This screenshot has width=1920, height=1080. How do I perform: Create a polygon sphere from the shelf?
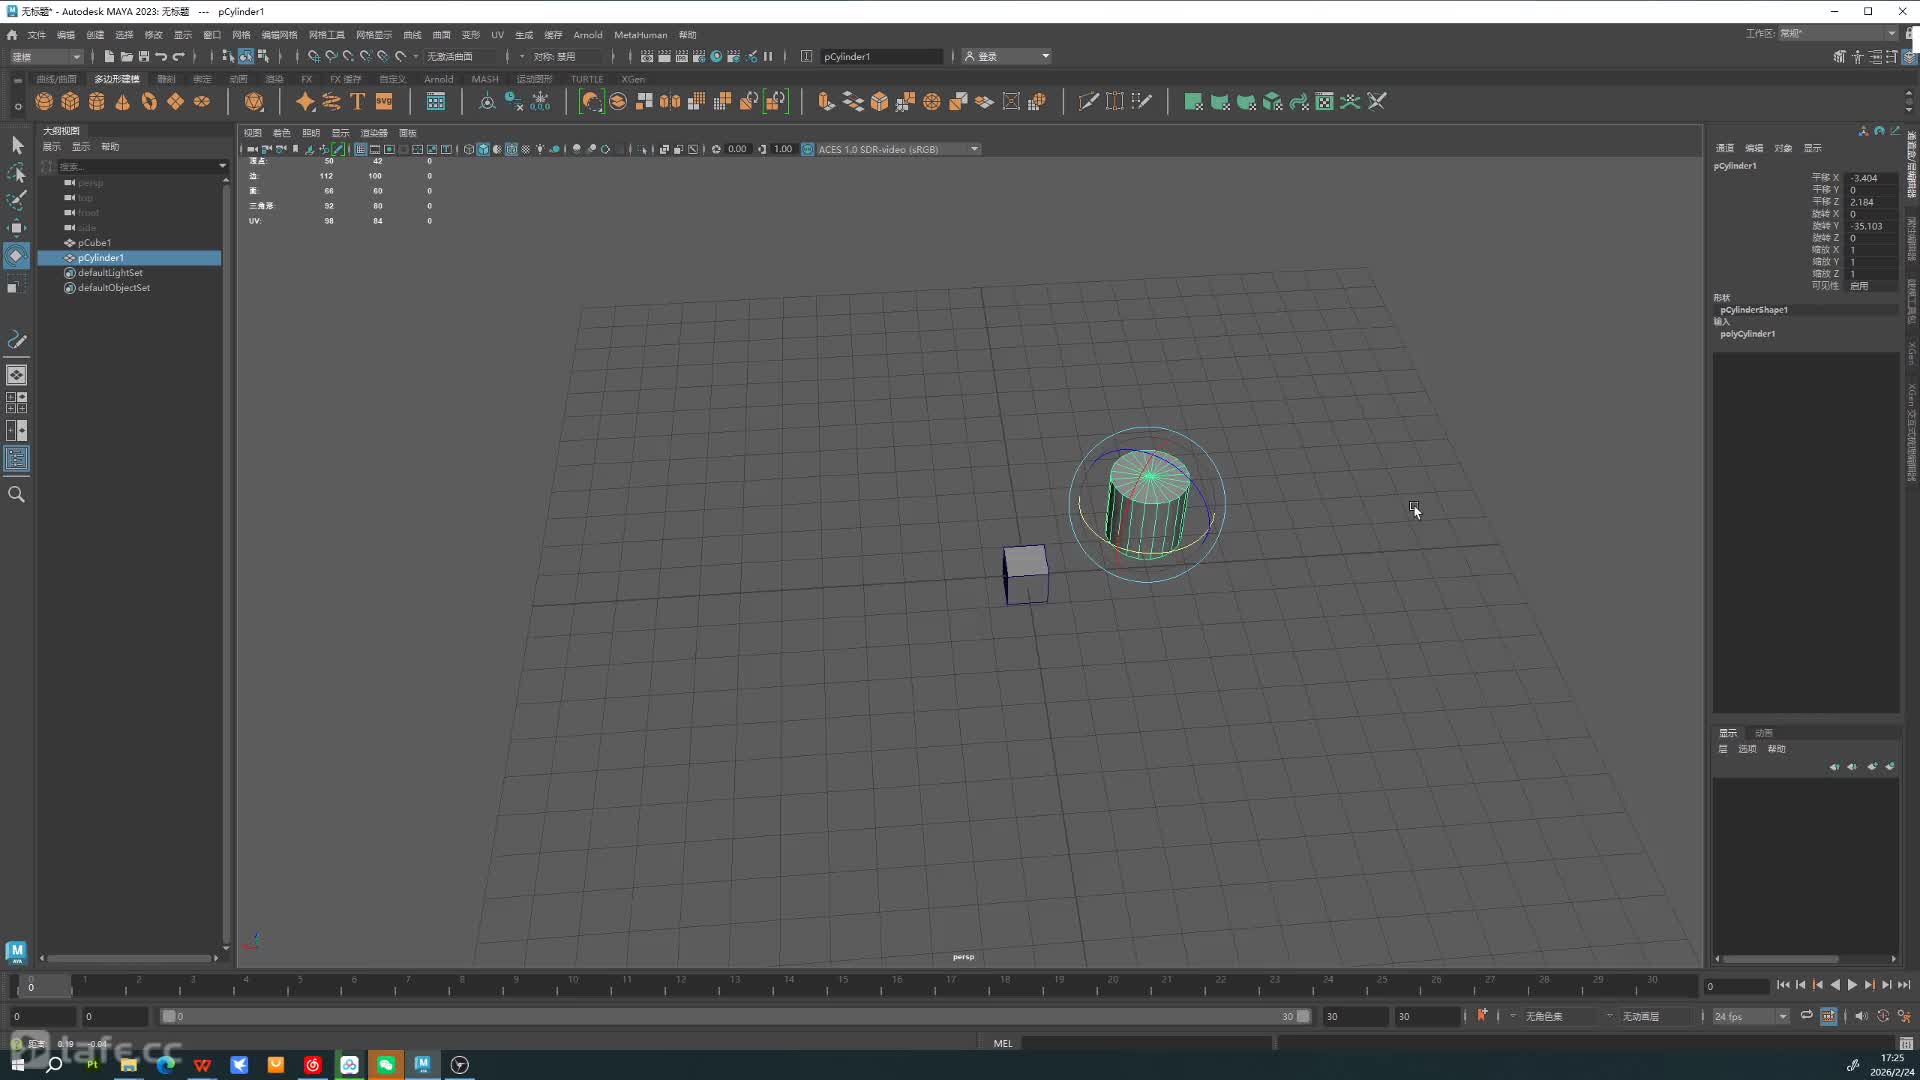(44, 101)
